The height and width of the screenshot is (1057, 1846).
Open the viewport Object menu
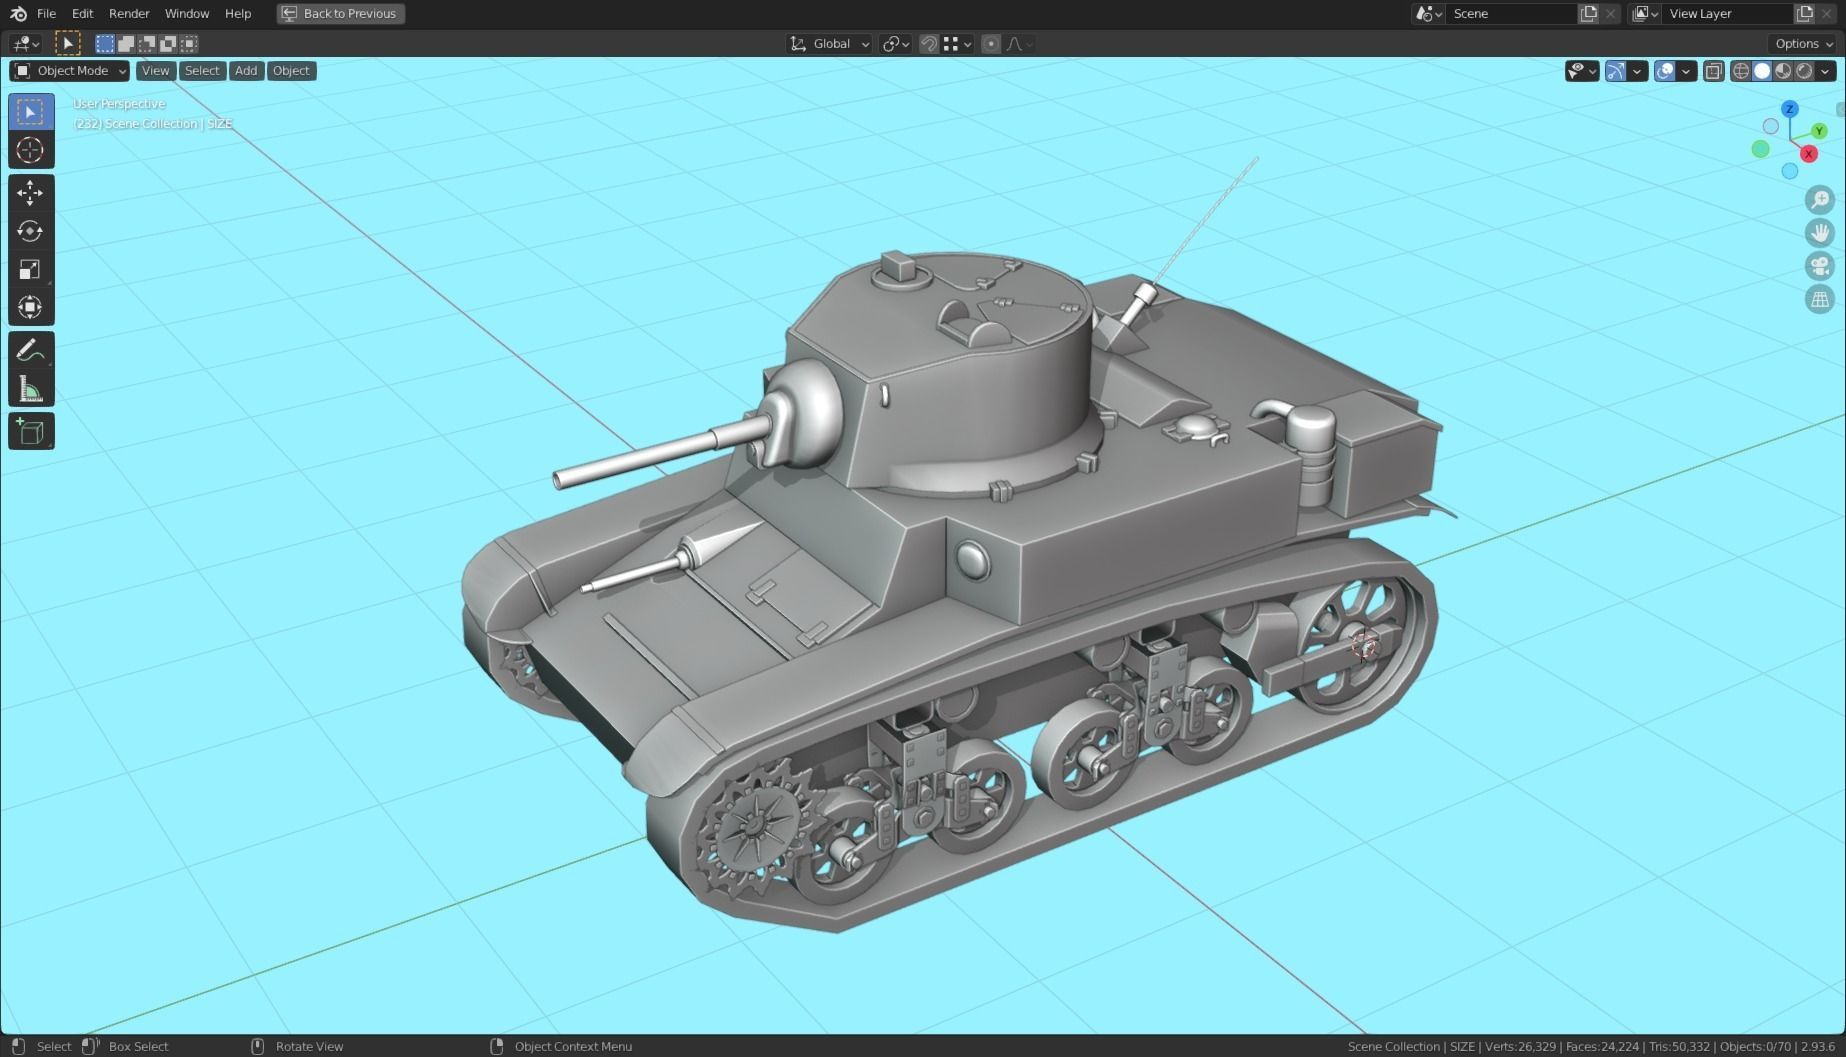tap(291, 71)
